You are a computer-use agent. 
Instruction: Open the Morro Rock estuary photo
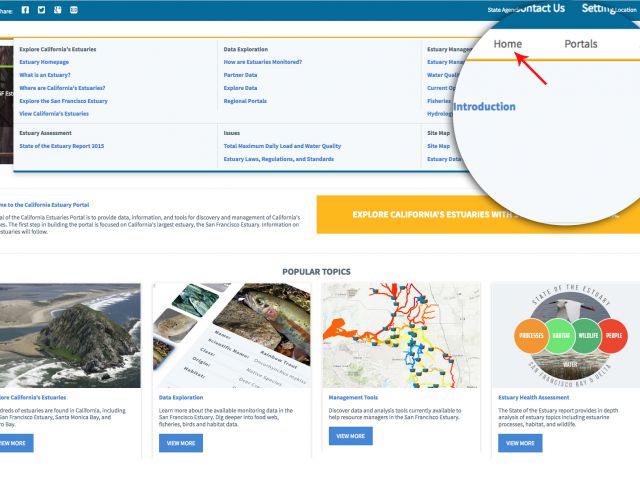pyautogui.click(x=70, y=336)
